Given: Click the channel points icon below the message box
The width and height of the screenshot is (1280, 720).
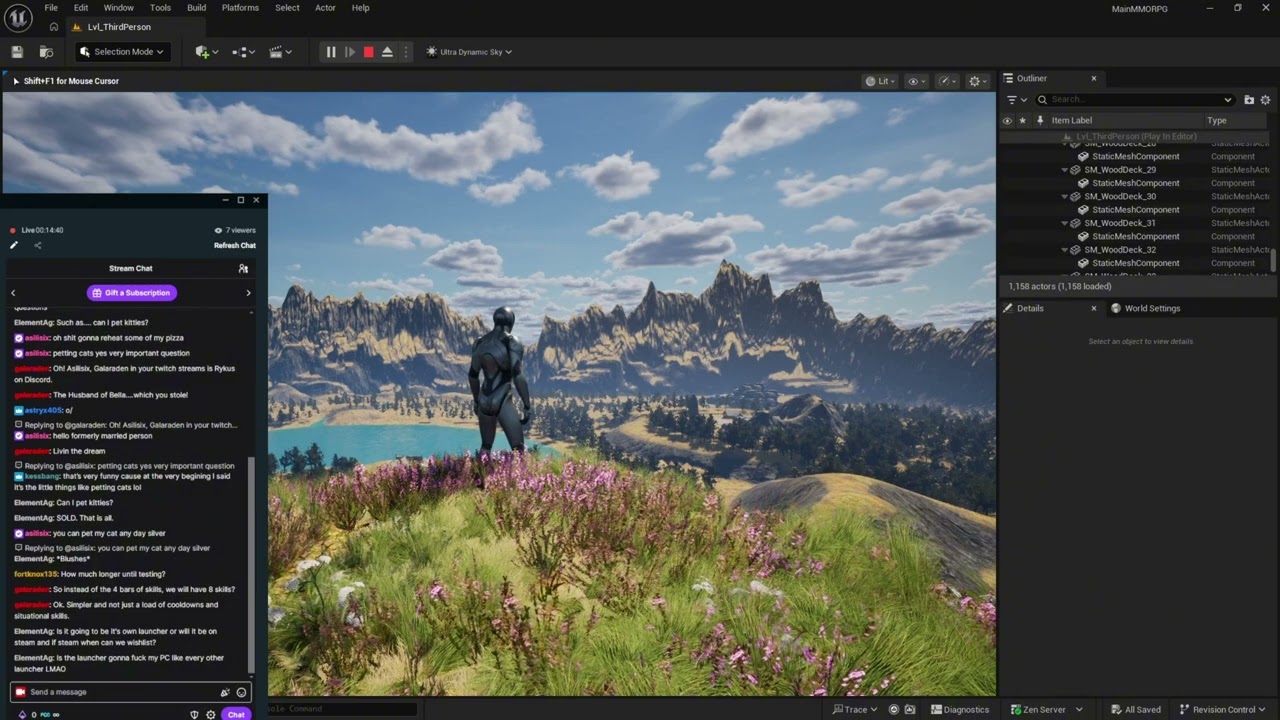Looking at the screenshot, I should 22,714.
